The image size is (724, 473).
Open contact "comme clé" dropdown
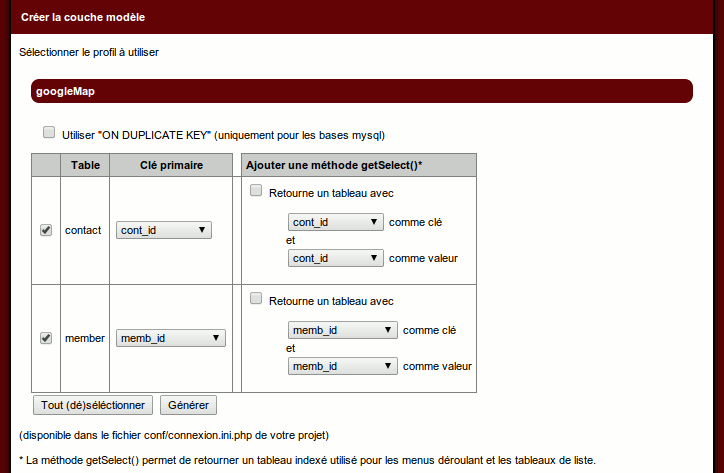(336, 222)
